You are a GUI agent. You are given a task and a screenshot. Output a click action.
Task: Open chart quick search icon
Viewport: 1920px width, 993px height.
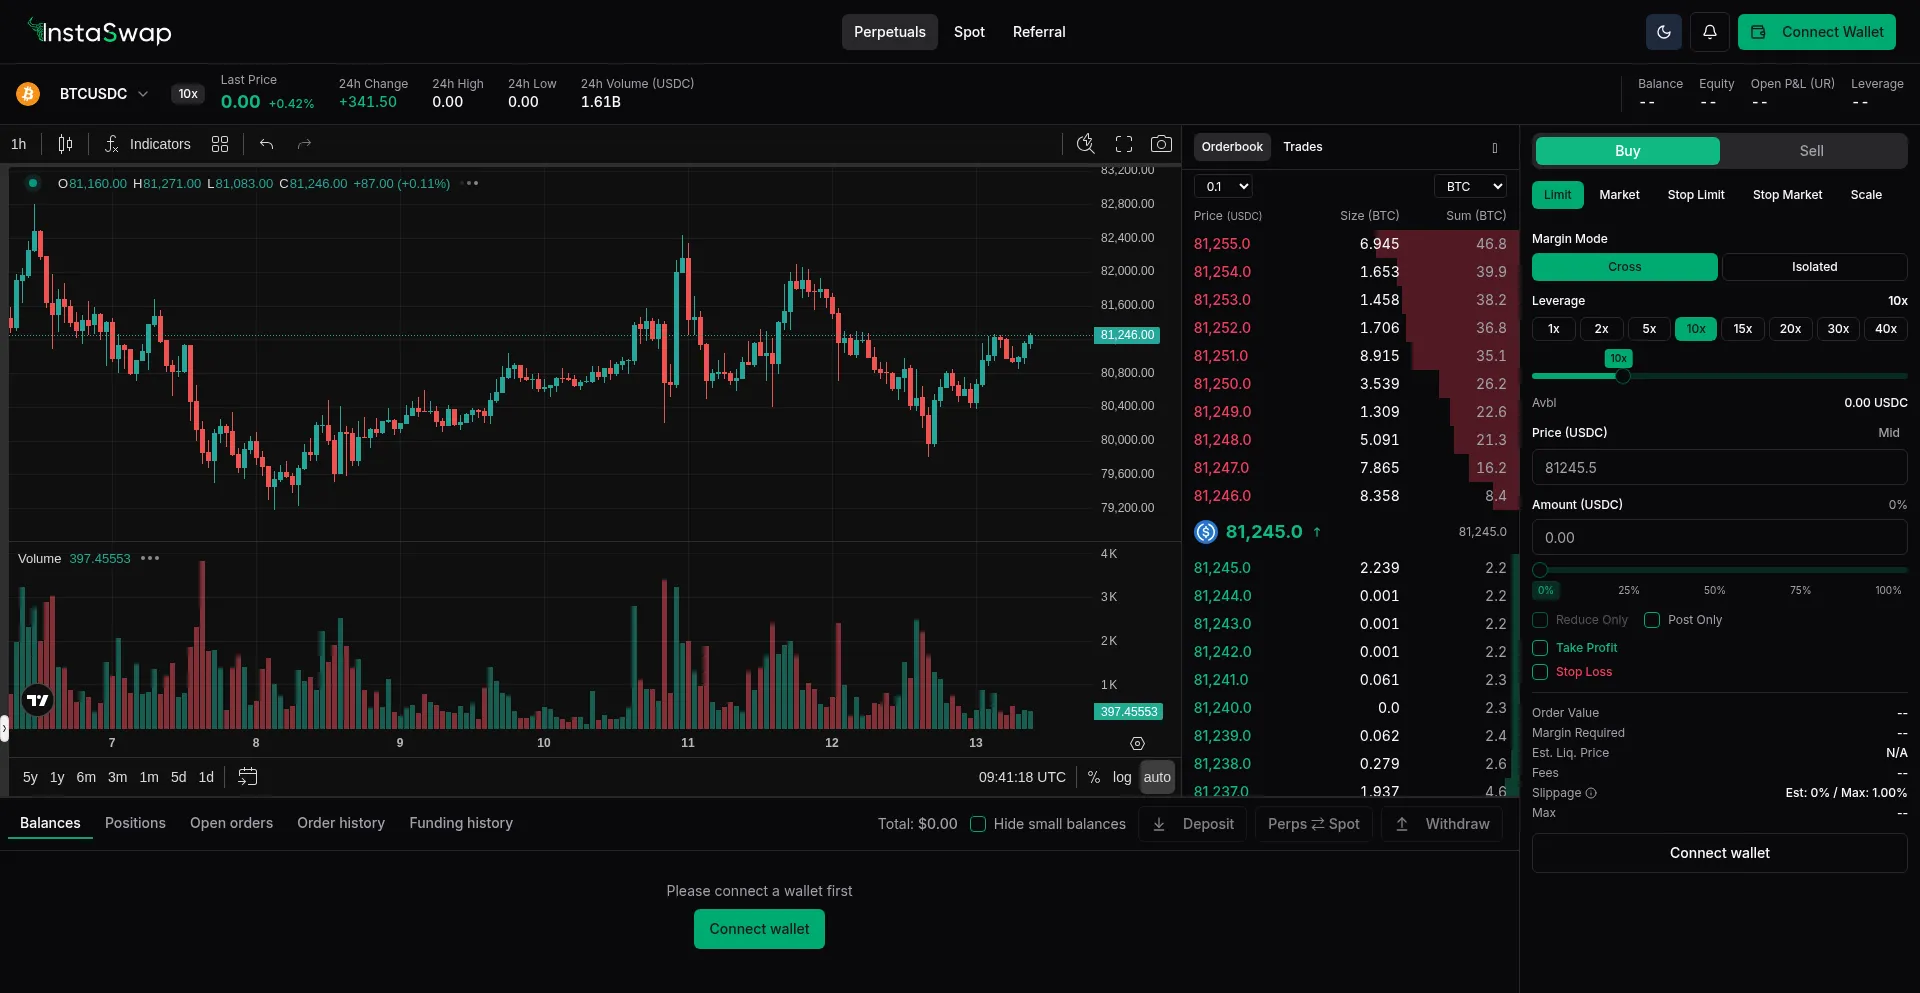click(x=1085, y=144)
